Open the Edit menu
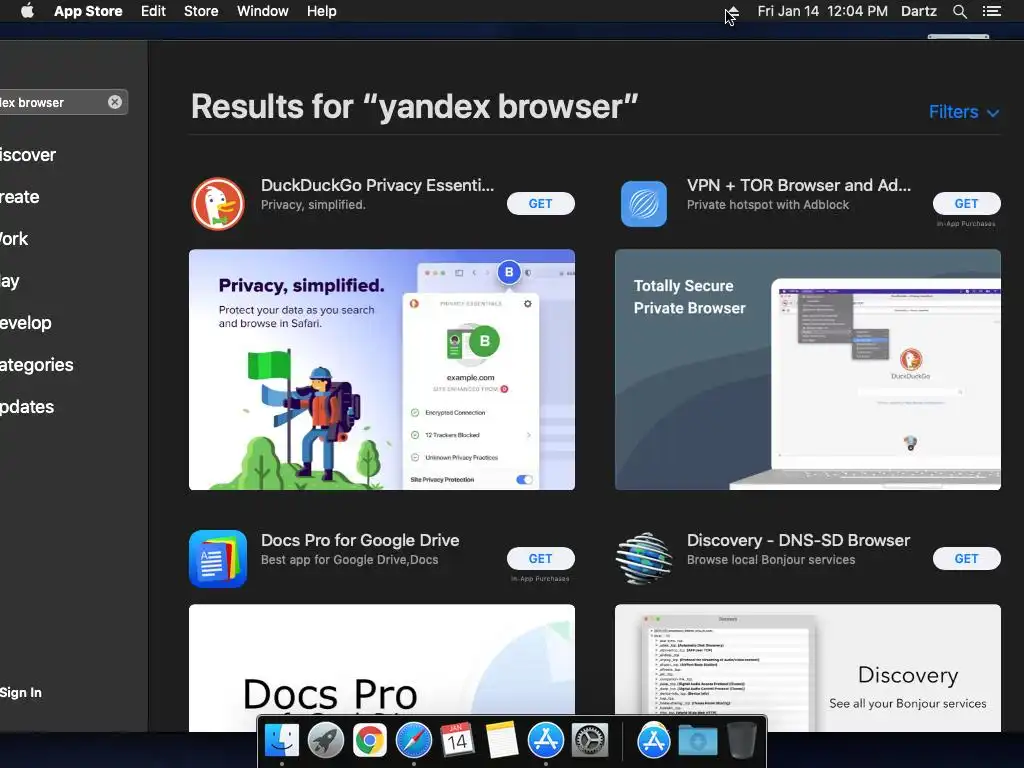This screenshot has height=768, width=1024. pos(153,11)
